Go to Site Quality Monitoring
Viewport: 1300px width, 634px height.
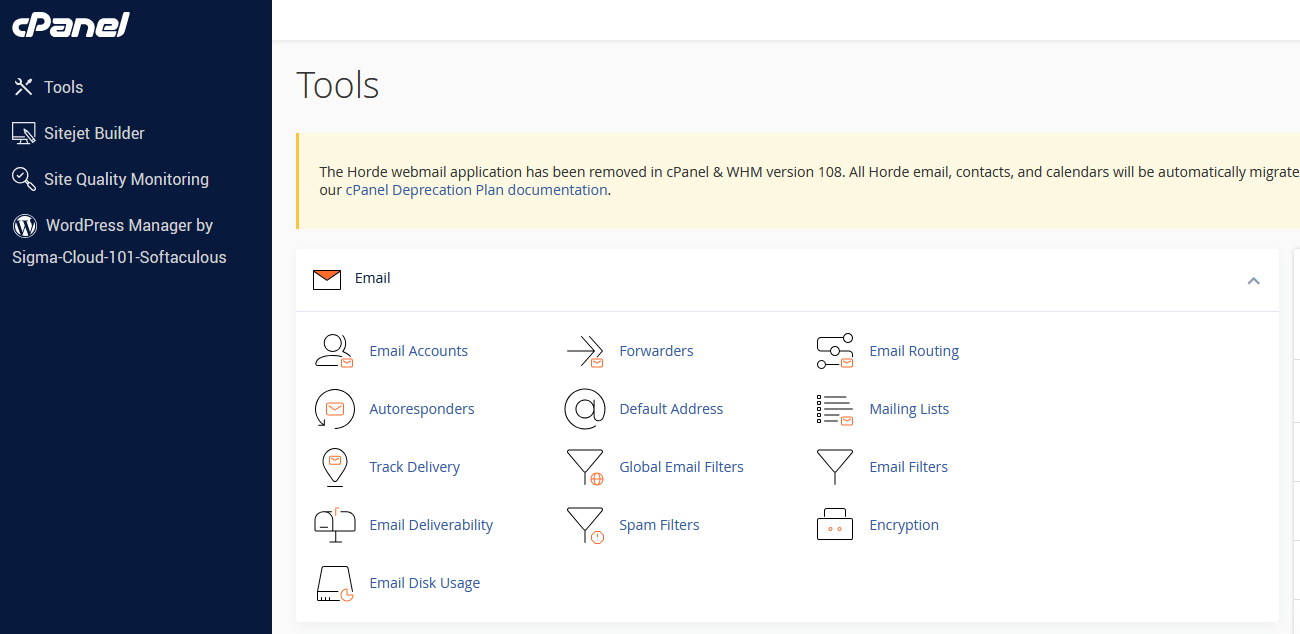(x=126, y=179)
